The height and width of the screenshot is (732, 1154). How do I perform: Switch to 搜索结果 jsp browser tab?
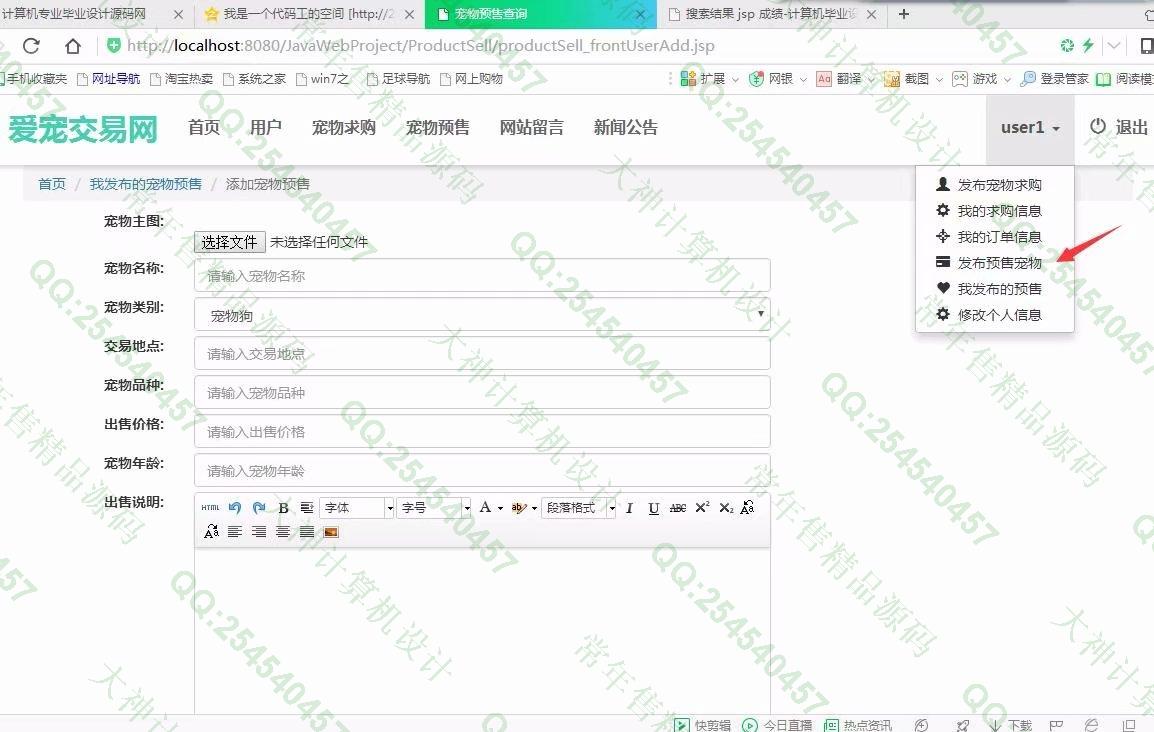tap(771, 14)
